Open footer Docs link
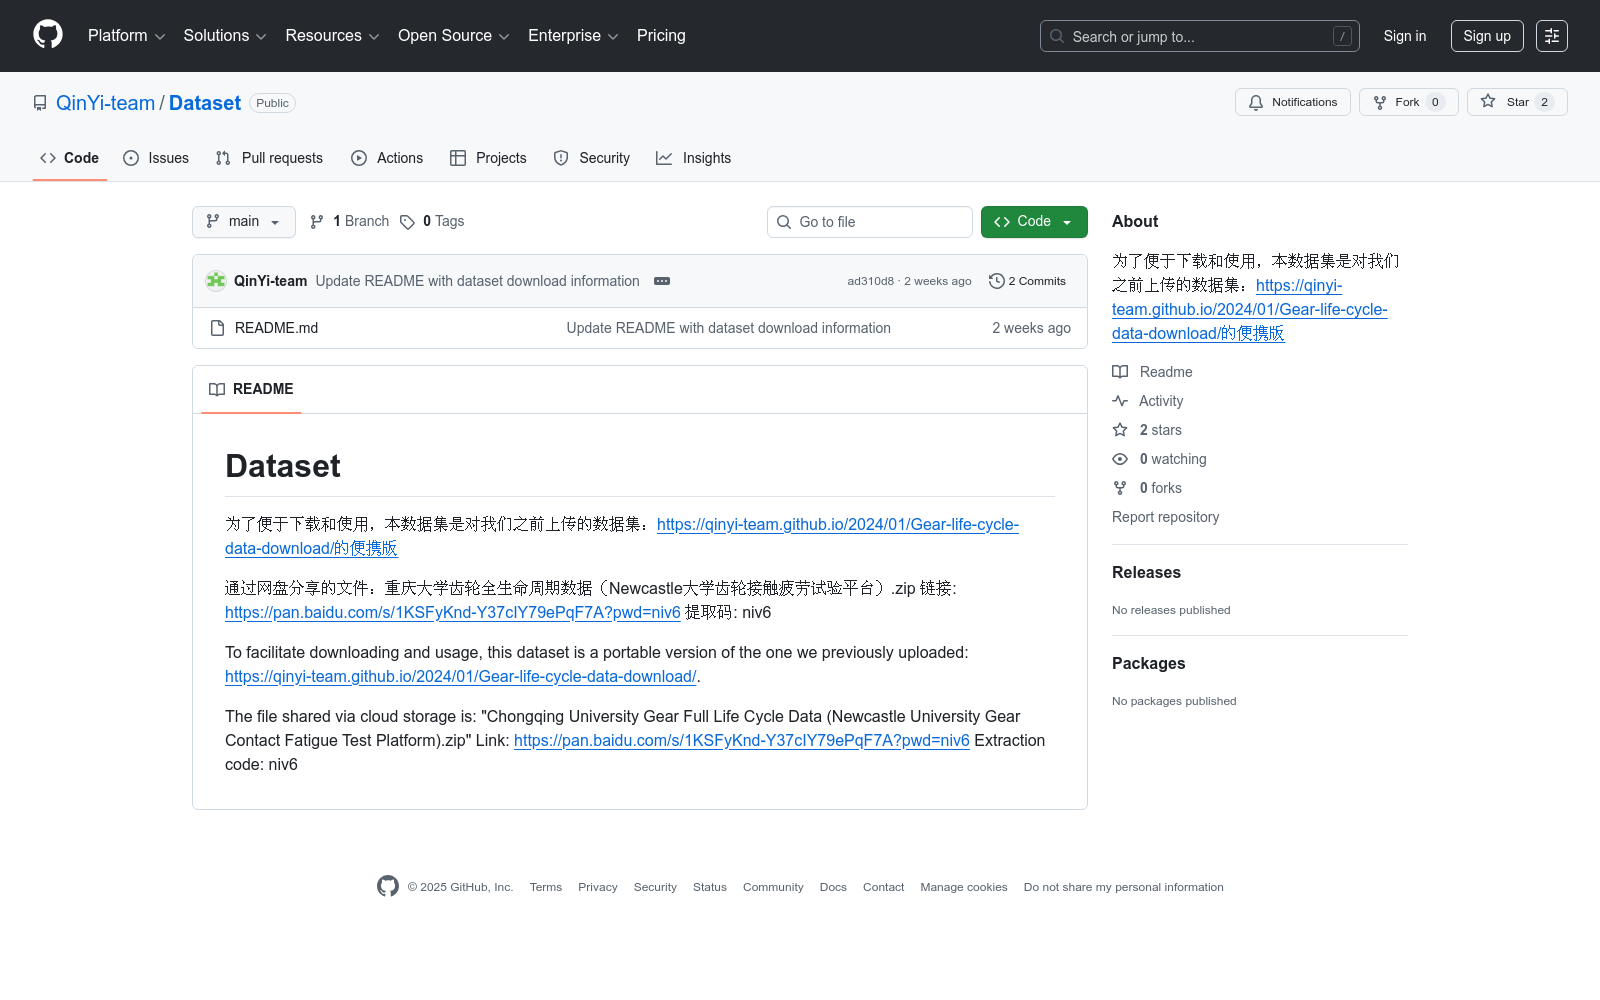The height and width of the screenshot is (1000, 1600). click(x=833, y=887)
